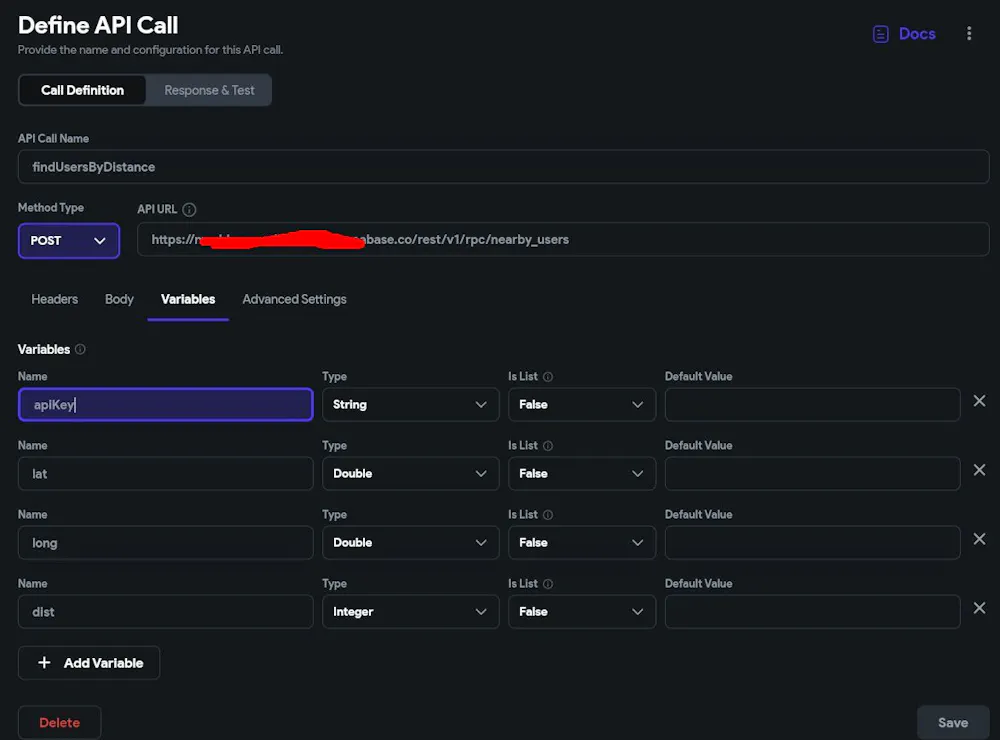Remove the long variable with X

pos(980,539)
